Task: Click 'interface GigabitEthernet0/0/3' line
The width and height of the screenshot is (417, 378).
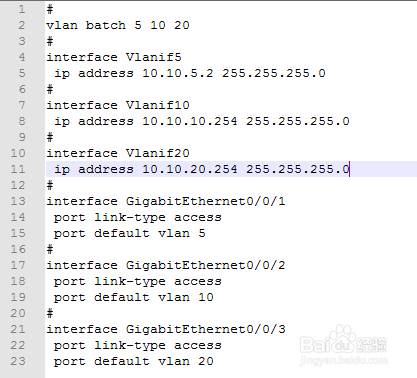Action: coord(166,329)
